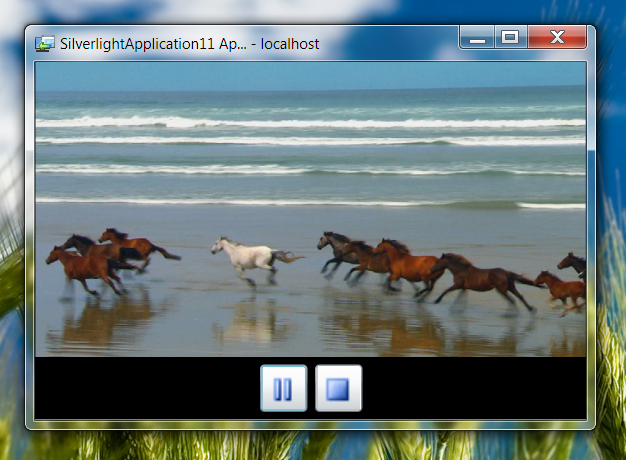Click the SilverlightApplication11 window icon
This screenshot has width=626, height=460.
pos(45,44)
